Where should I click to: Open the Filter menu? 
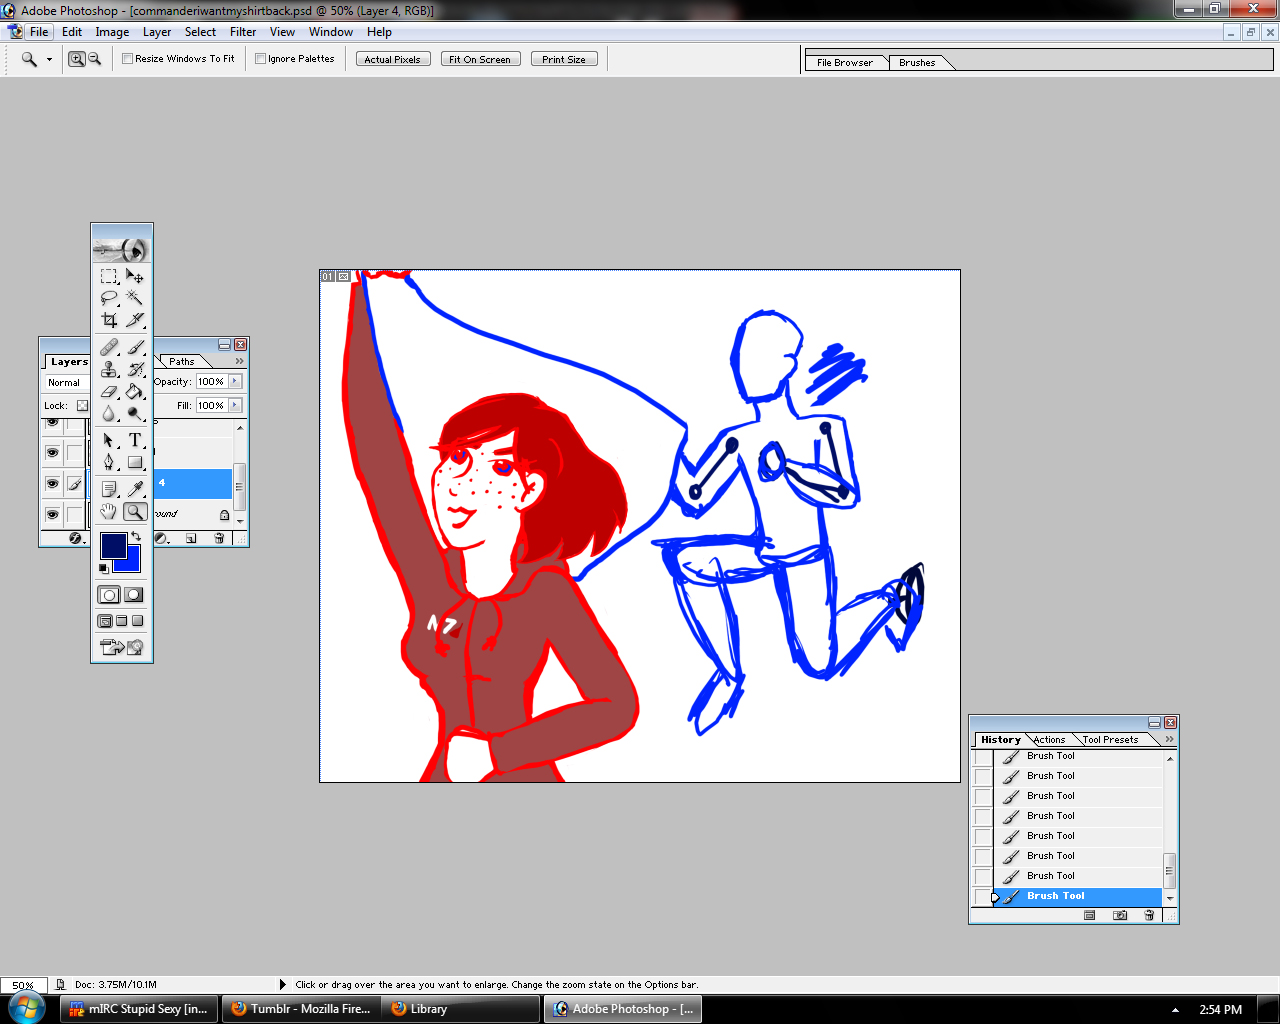pos(243,32)
